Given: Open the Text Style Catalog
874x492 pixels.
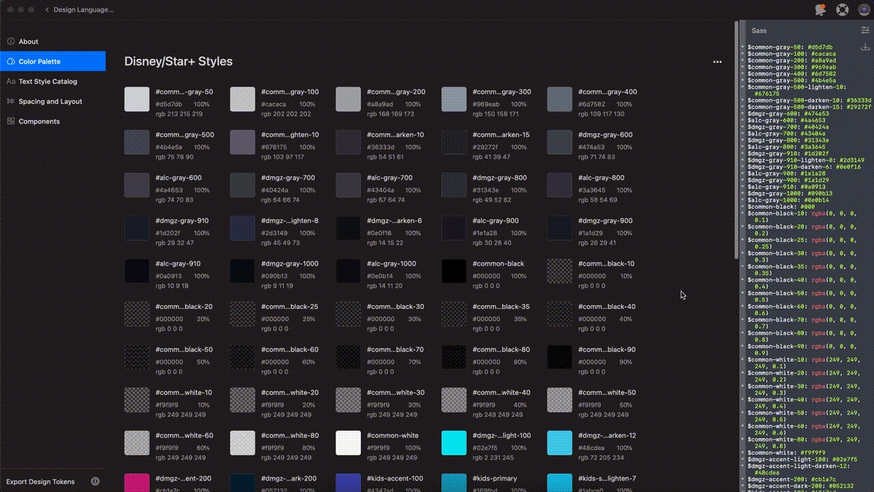Looking at the screenshot, I should tap(53, 81).
